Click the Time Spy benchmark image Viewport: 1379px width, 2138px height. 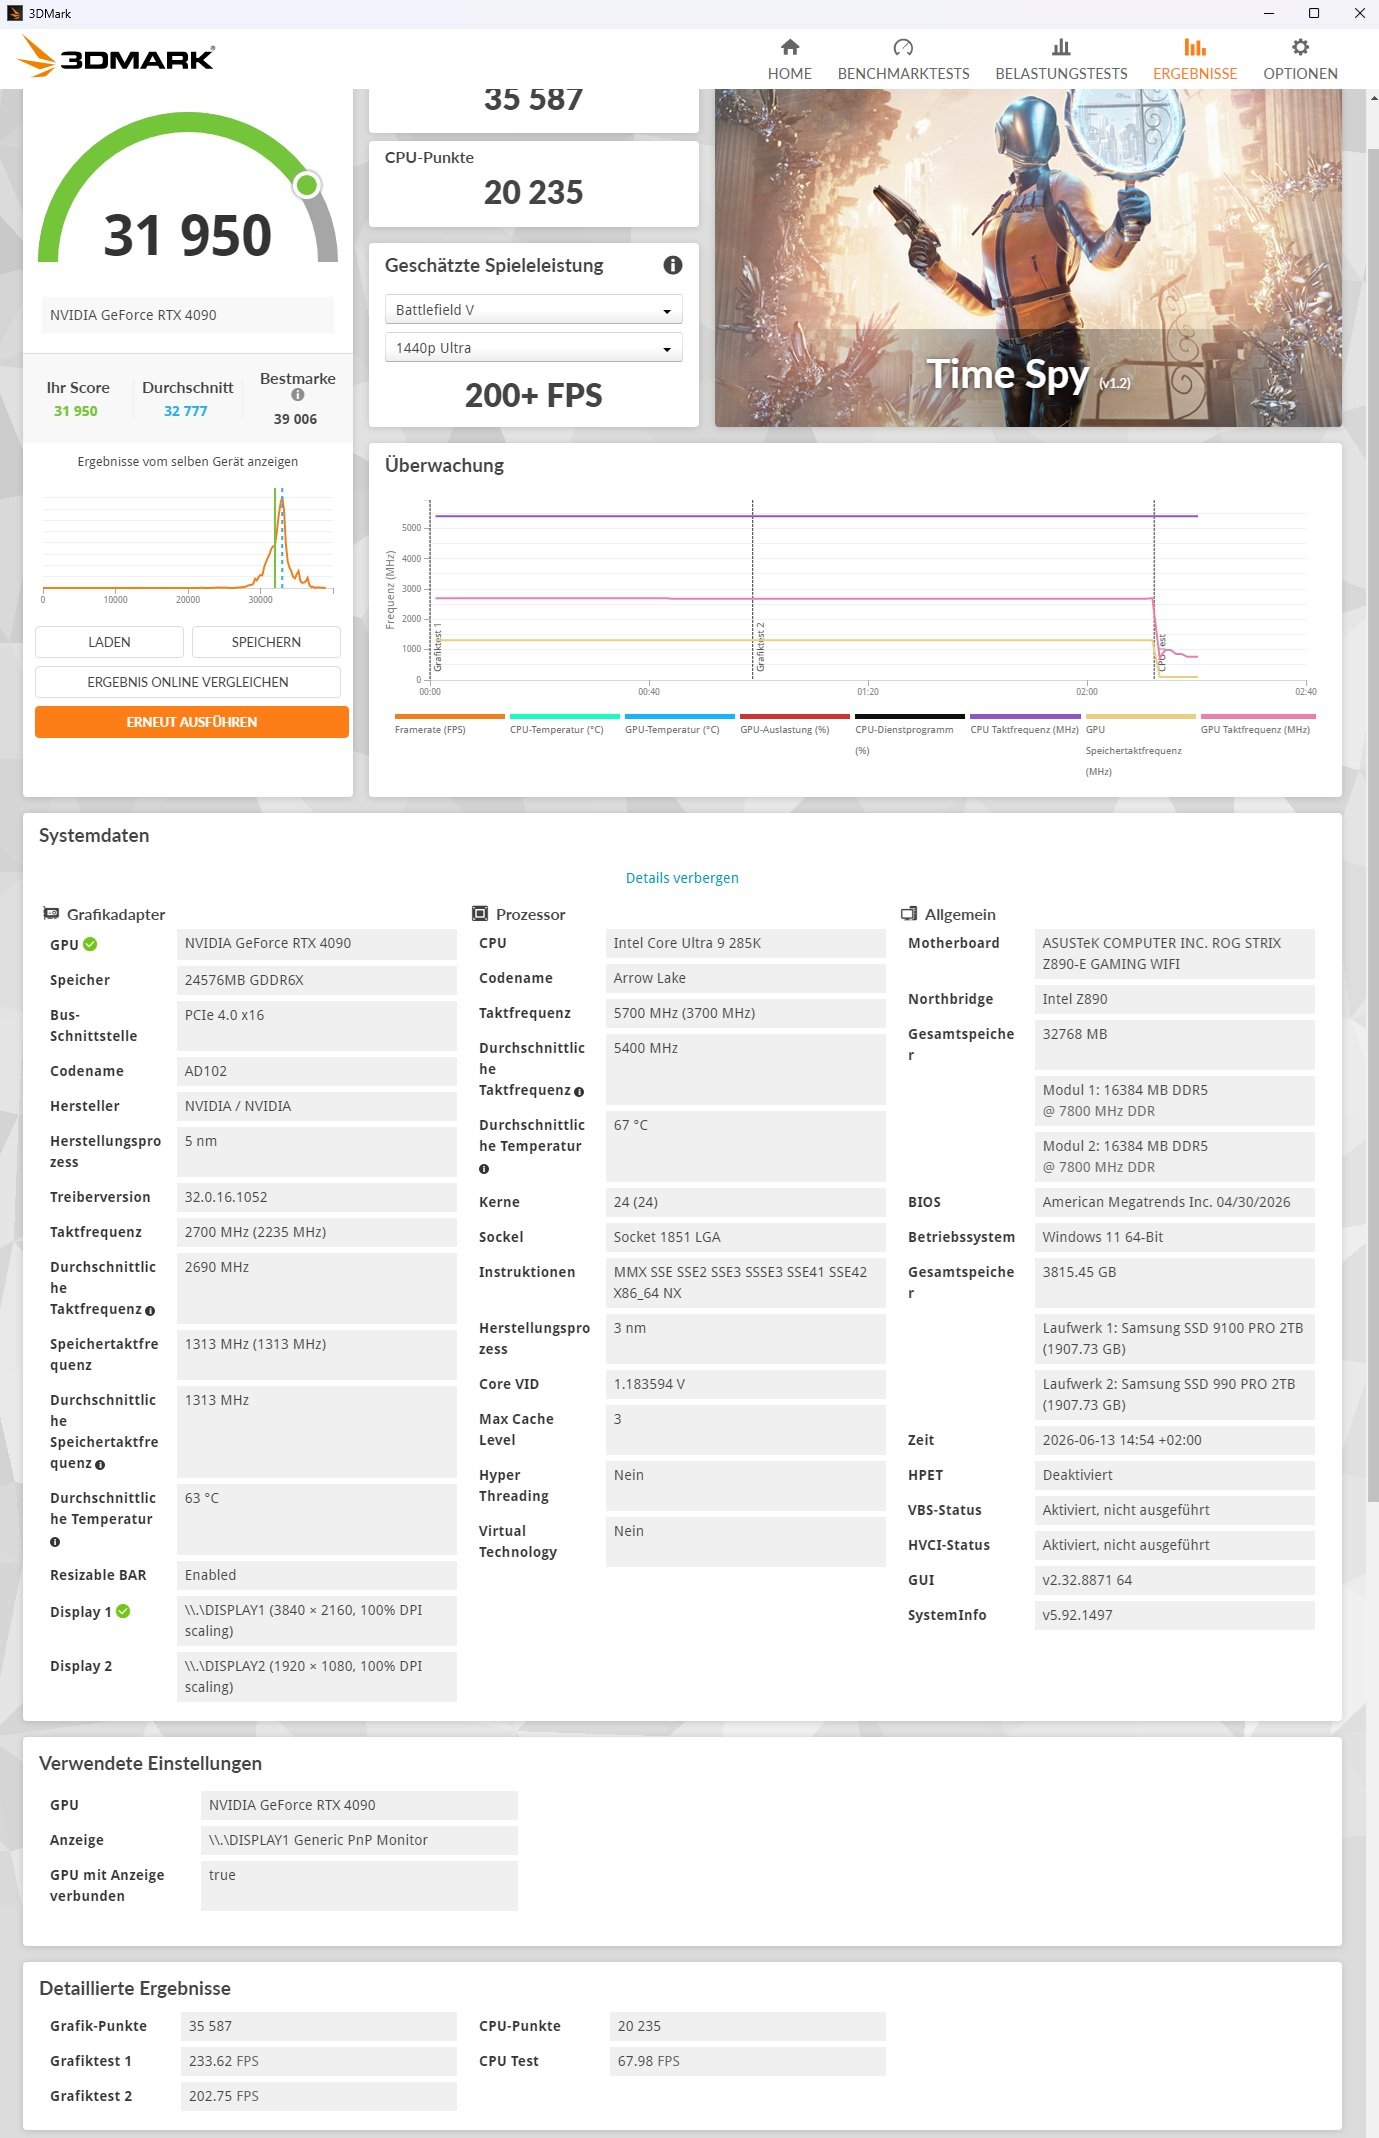(x=1028, y=258)
